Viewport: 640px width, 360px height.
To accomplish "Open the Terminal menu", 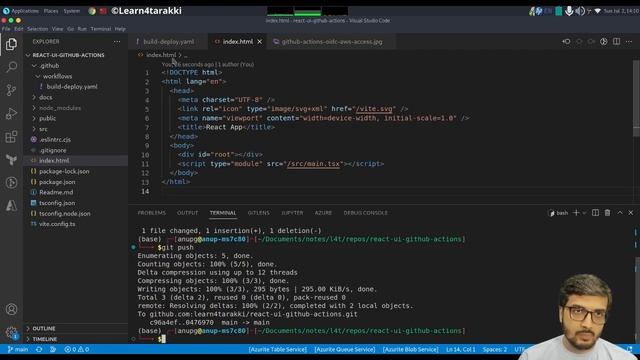I will pos(101,29).
